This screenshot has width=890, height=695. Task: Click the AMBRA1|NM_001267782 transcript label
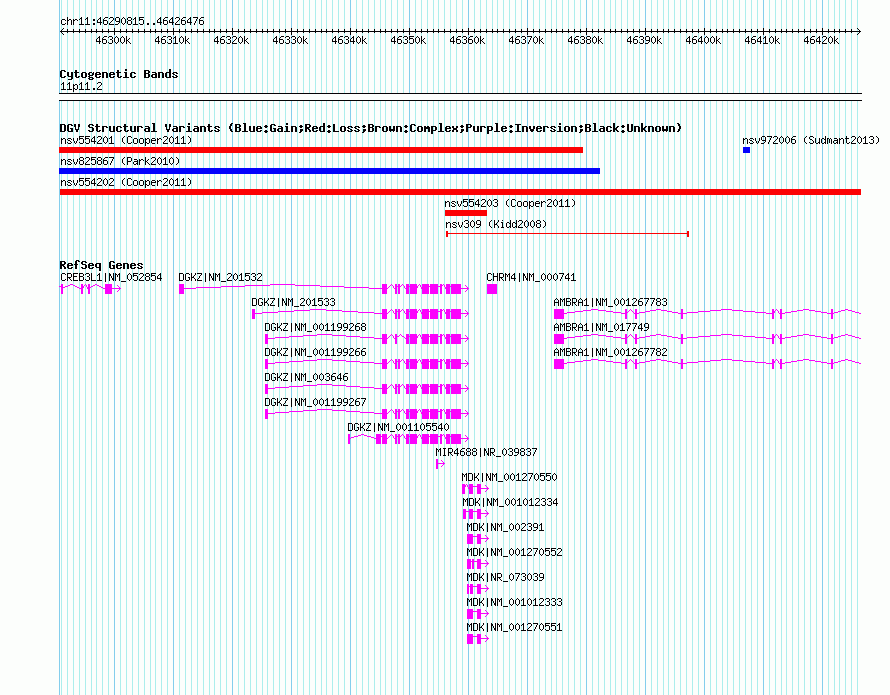(610, 352)
